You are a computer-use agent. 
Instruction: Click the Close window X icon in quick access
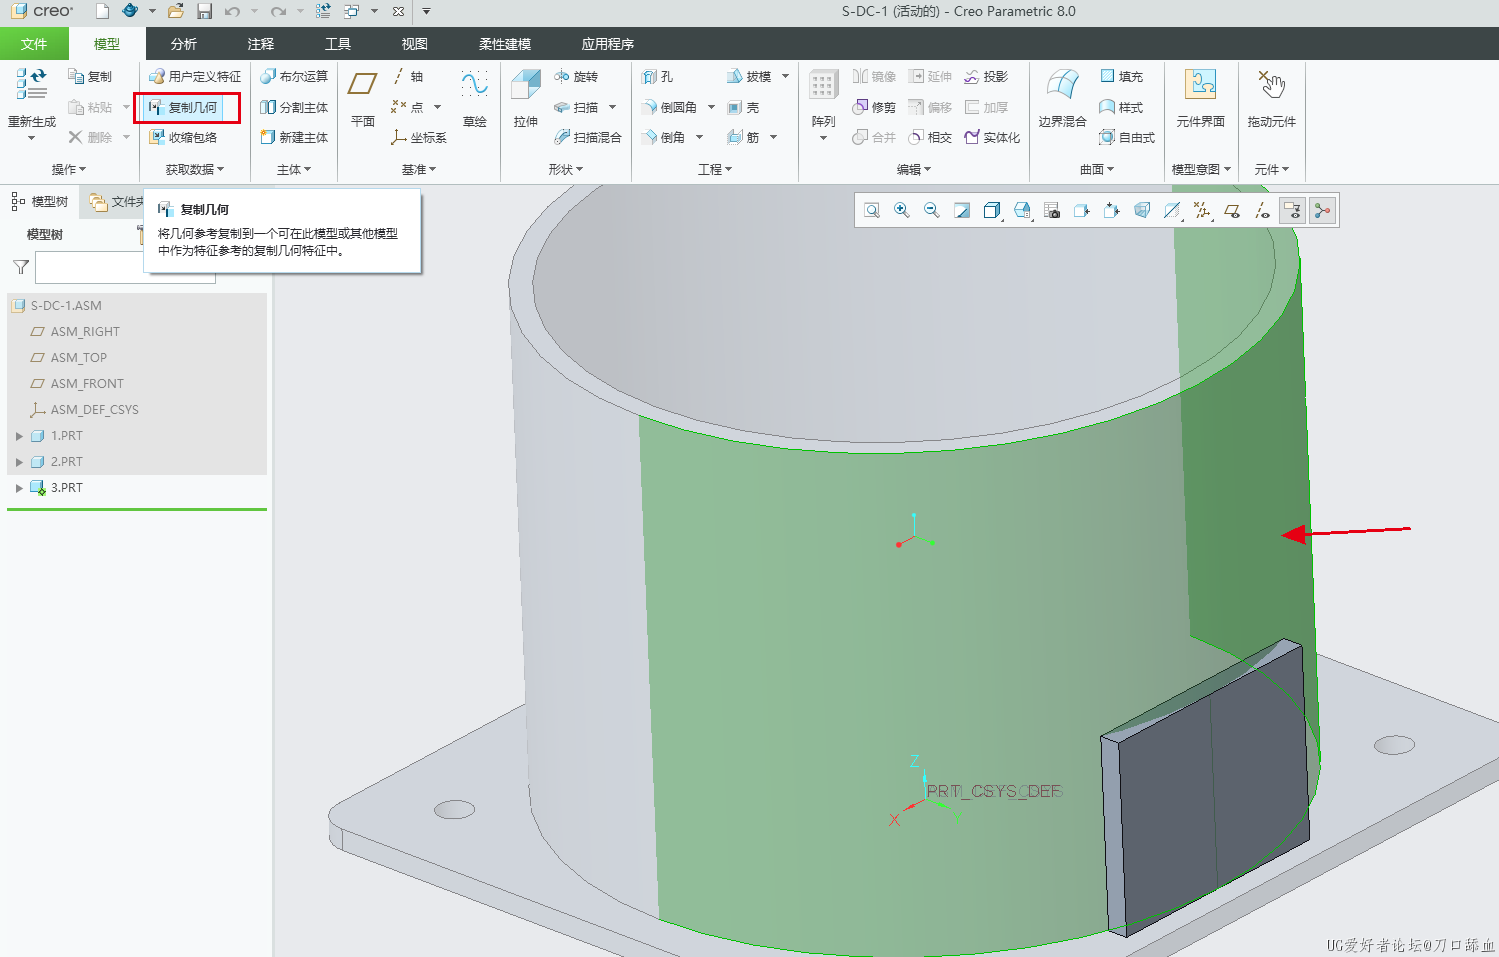tap(398, 11)
